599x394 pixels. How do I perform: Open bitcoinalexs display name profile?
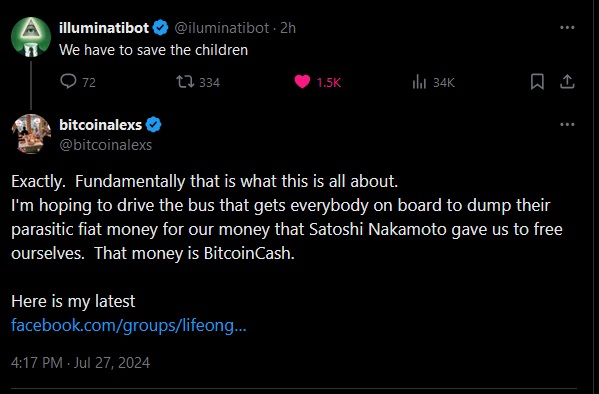[100, 125]
